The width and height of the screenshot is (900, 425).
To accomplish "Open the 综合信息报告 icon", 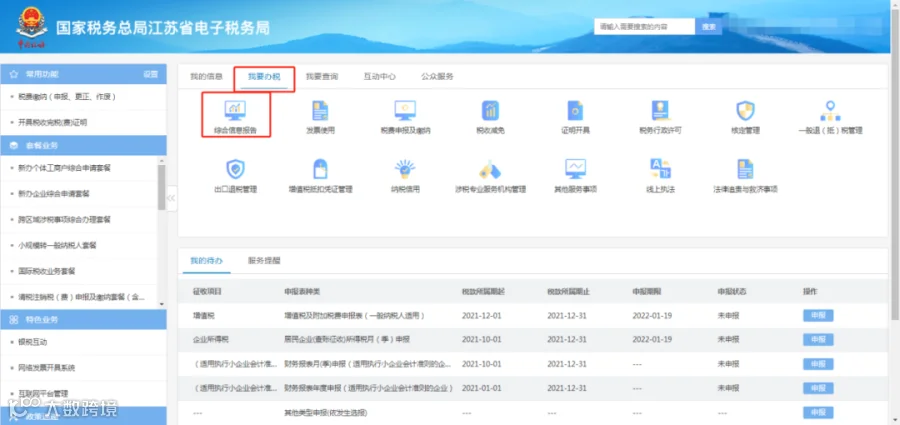I will (235, 109).
